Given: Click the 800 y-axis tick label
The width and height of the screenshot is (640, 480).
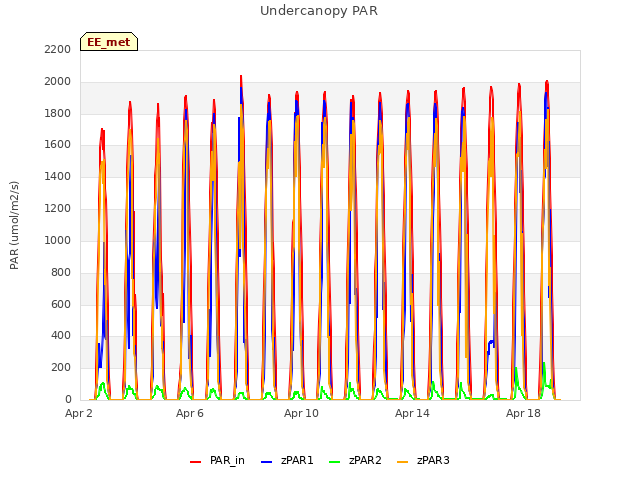Looking at the screenshot, I should (x=61, y=272).
